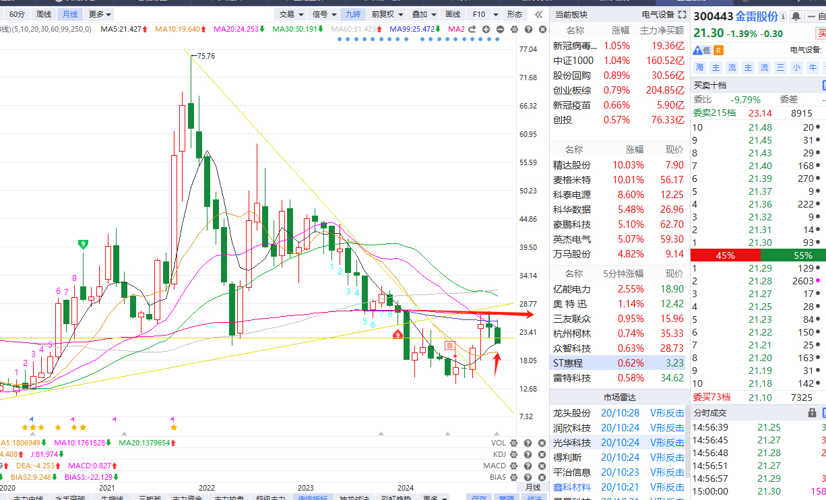This screenshot has width=826, height=500.
Task: Open VOL indicator settings gear
Action: pyautogui.click(x=514, y=443)
